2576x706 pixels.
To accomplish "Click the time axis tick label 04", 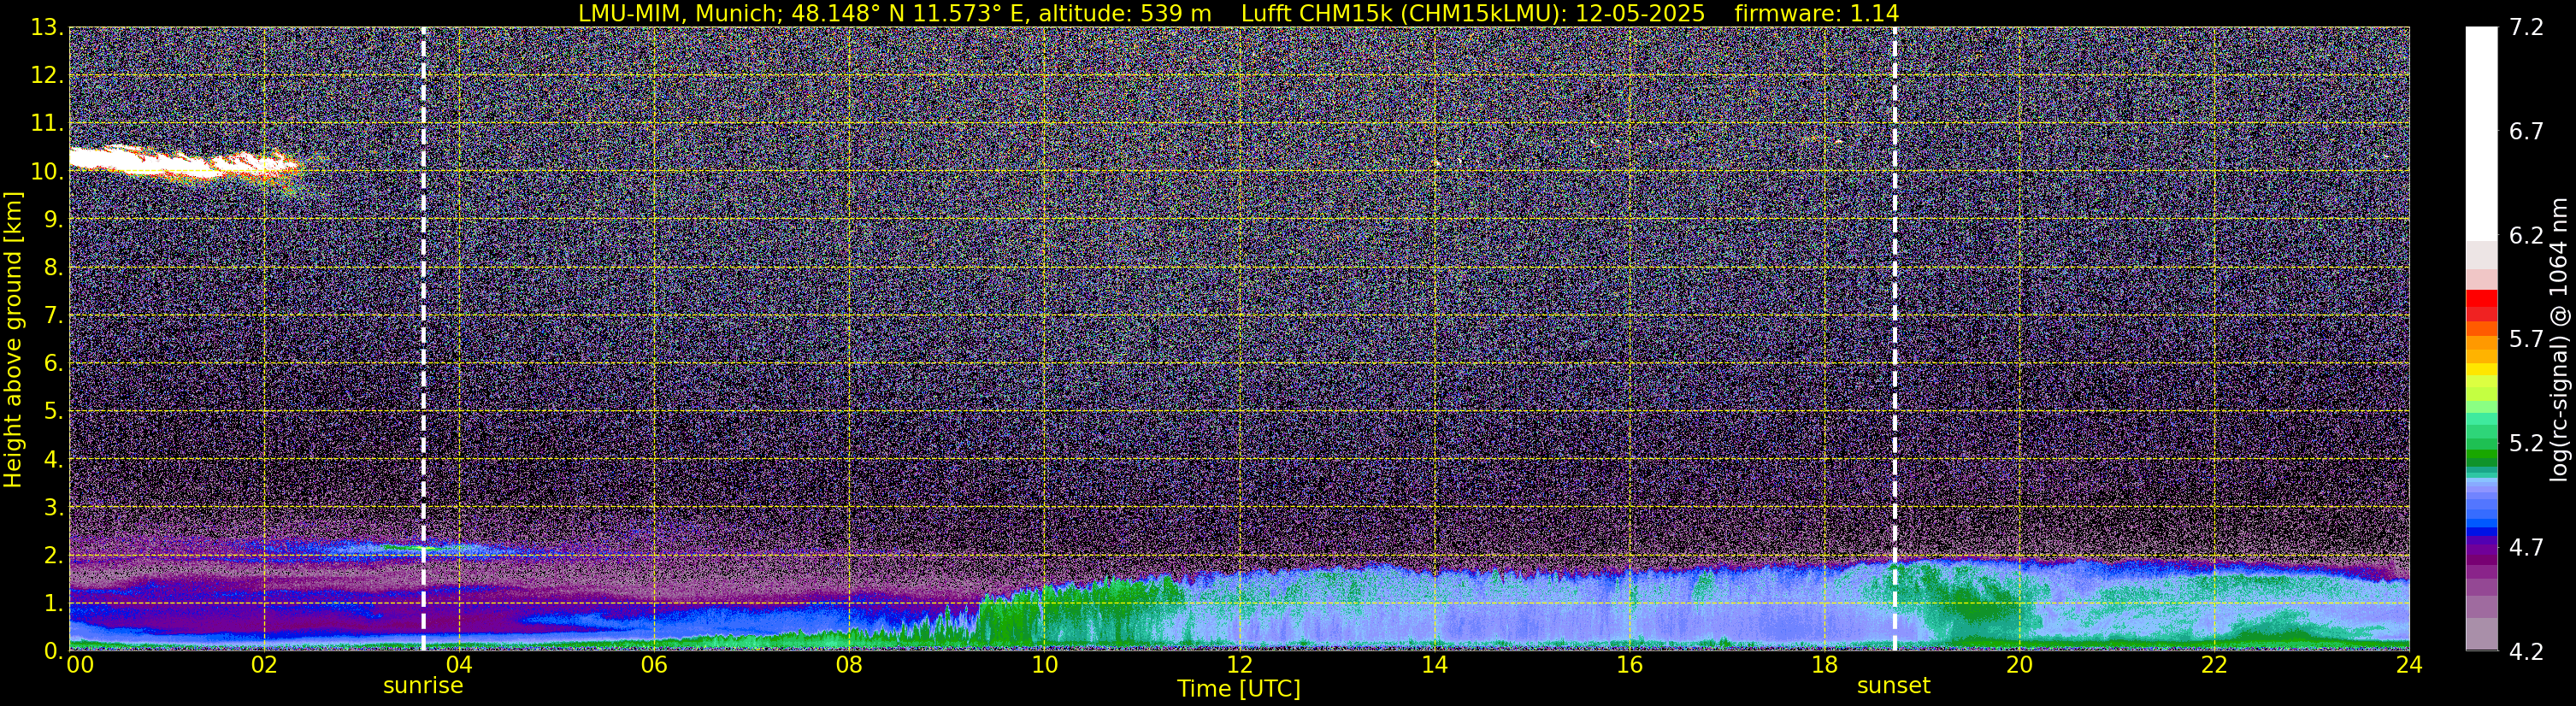I will 458,665.
